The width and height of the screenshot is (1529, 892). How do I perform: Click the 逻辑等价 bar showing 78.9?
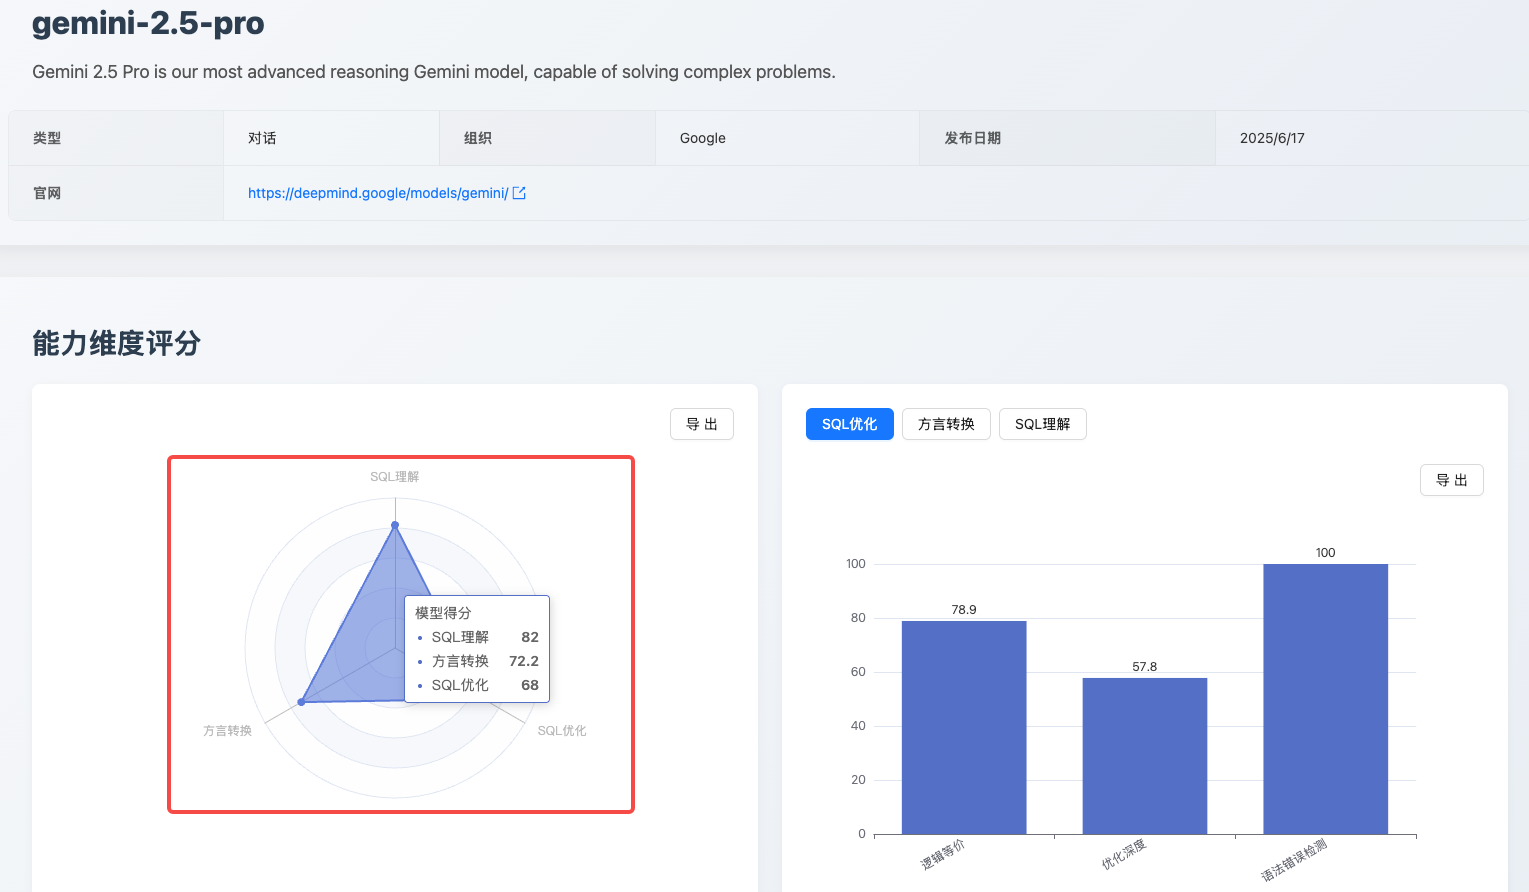pyautogui.click(x=963, y=725)
